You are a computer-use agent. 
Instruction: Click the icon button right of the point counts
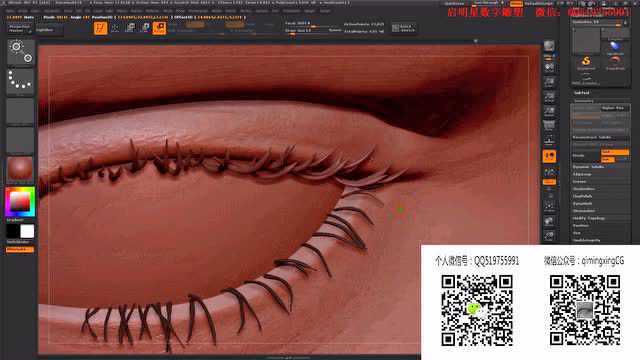tap(404, 28)
